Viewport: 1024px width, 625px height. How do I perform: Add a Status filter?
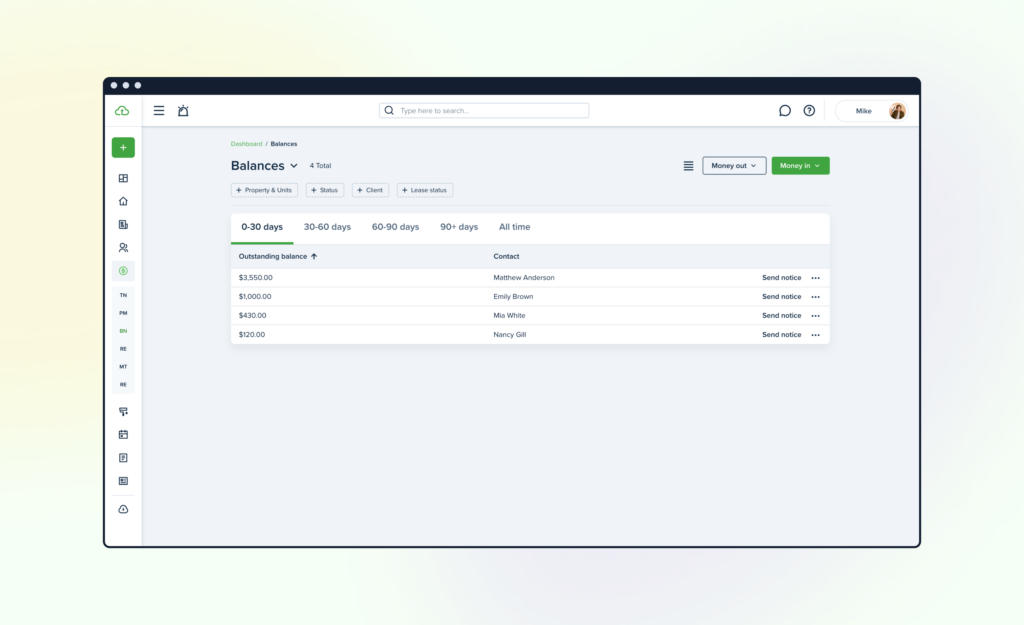(325, 190)
